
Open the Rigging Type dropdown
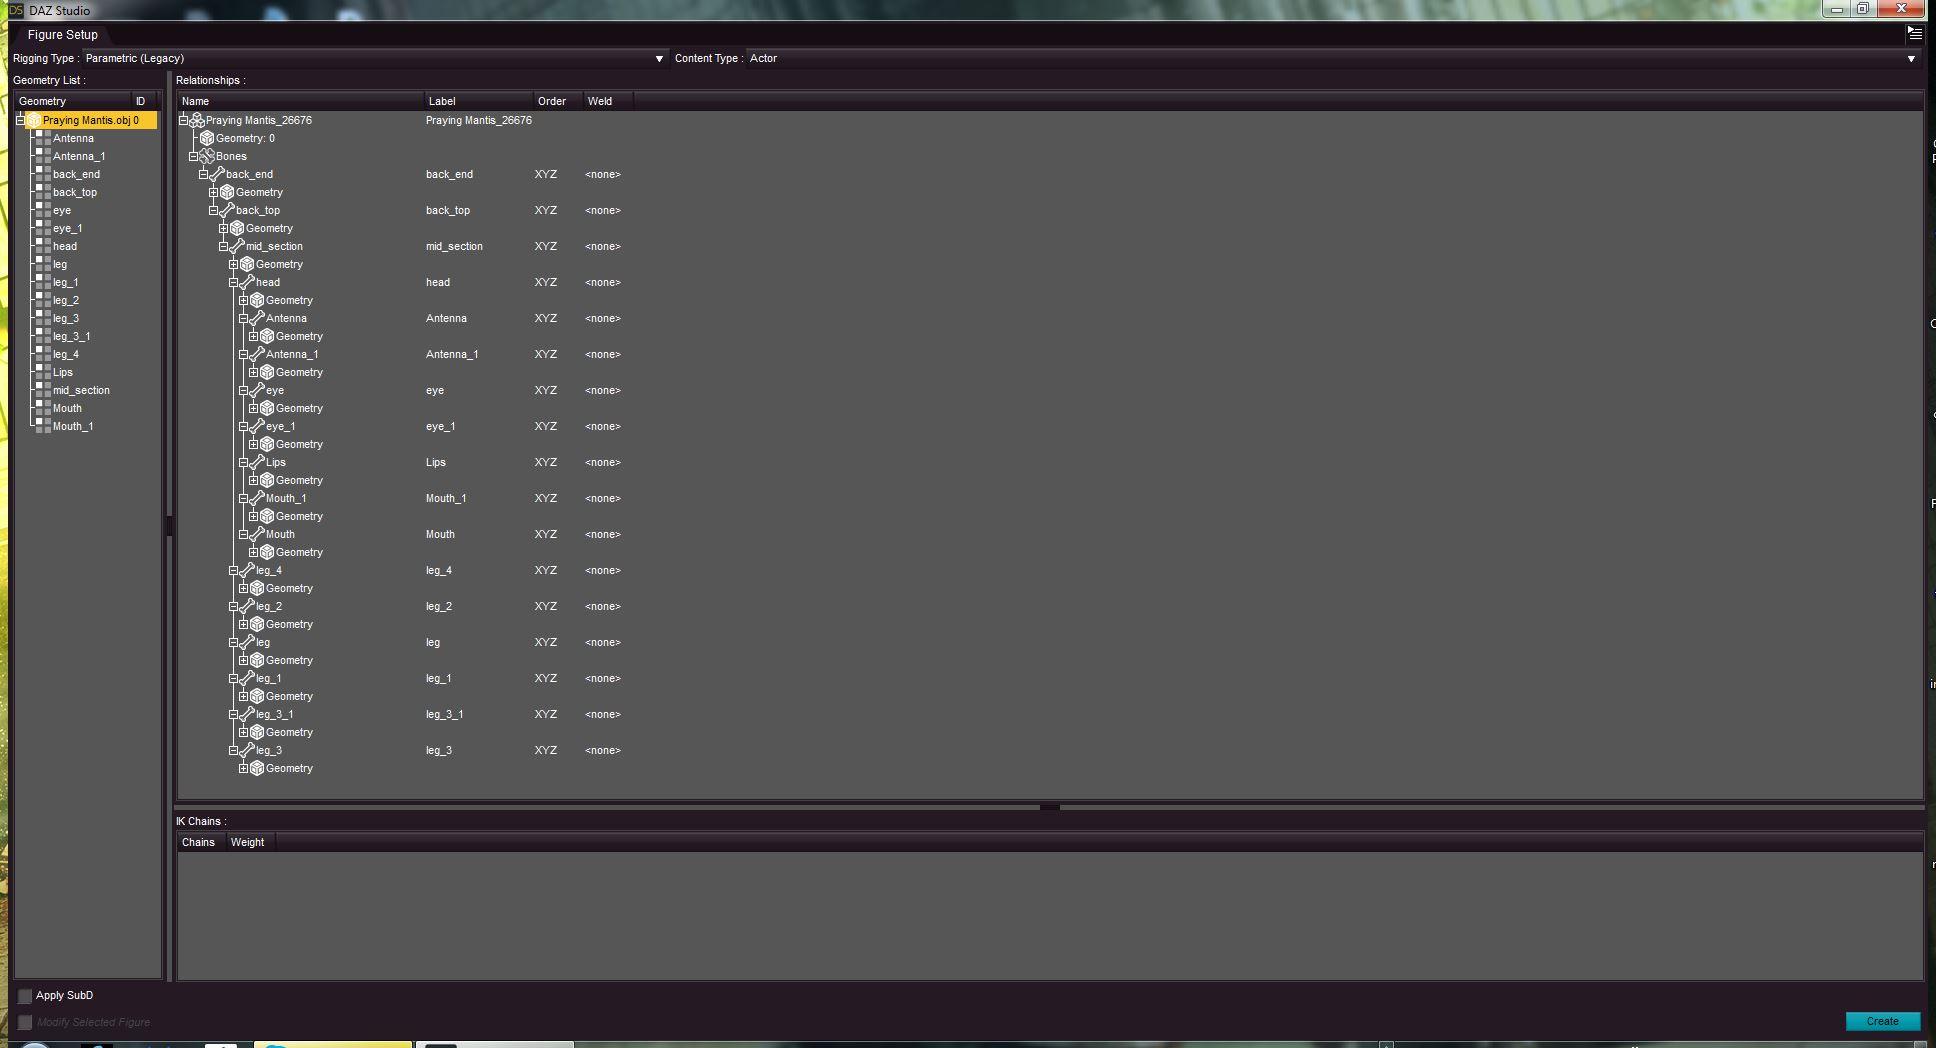click(x=376, y=58)
